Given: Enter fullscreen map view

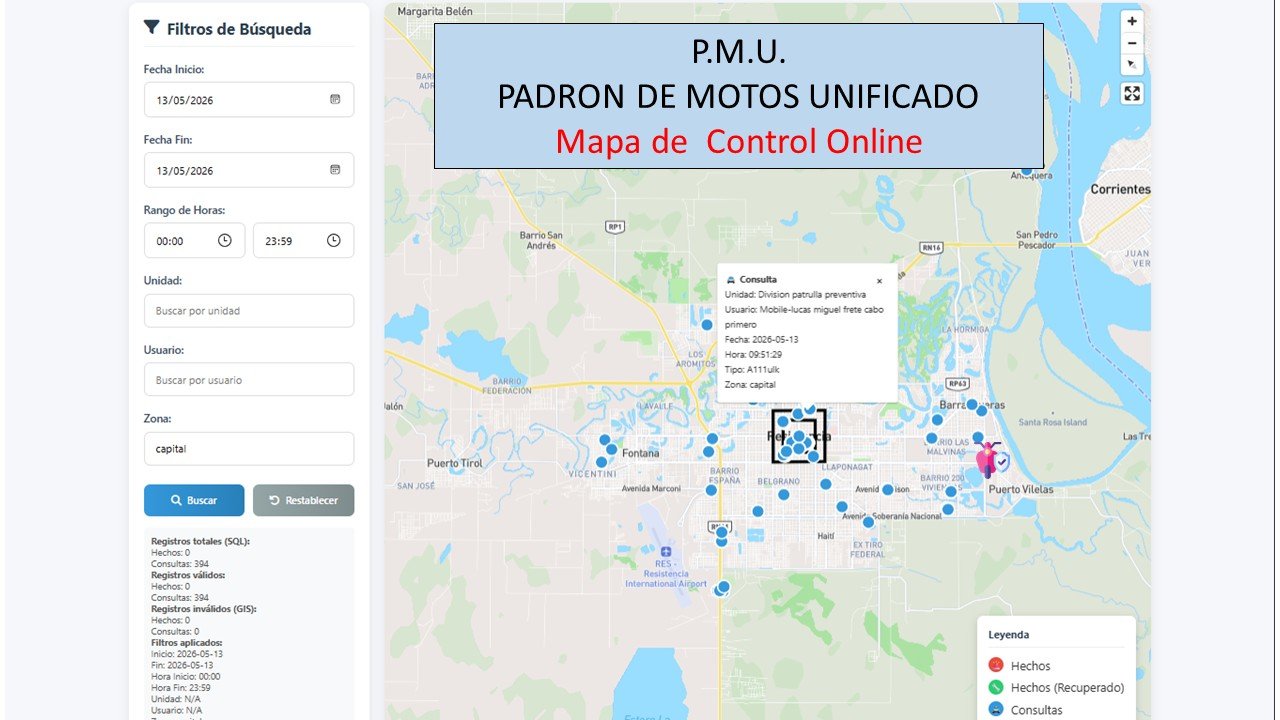Looking at the screenshot, I should point(1131,94).
